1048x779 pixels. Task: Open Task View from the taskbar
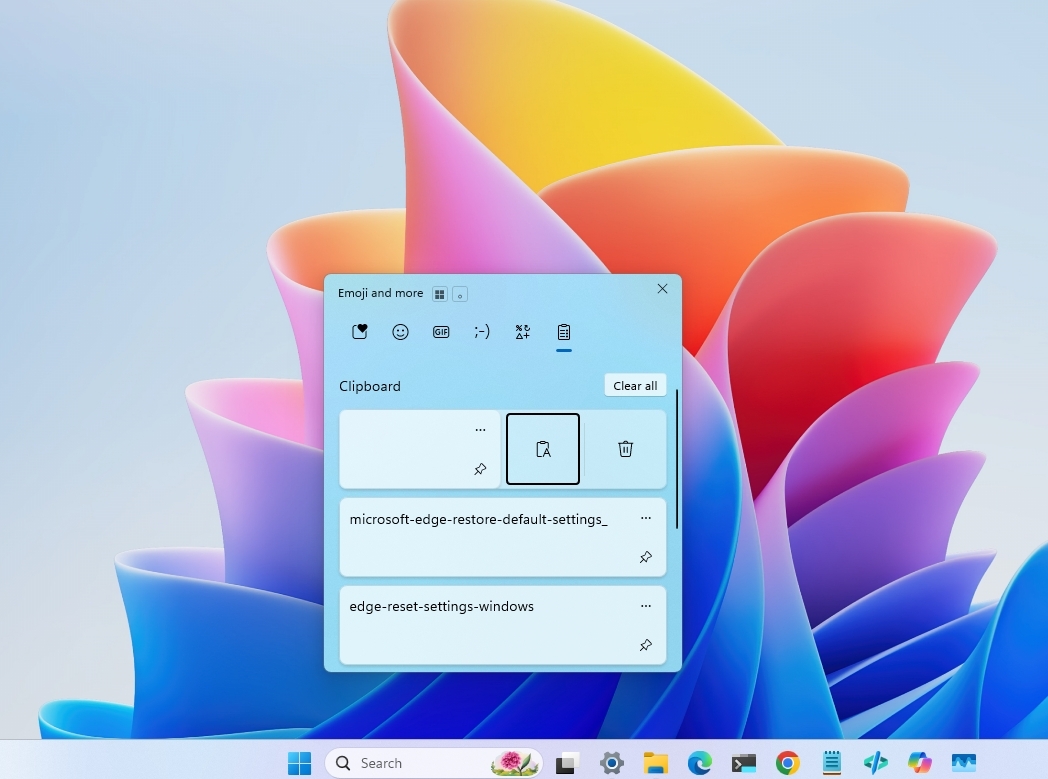click(567, 762)
